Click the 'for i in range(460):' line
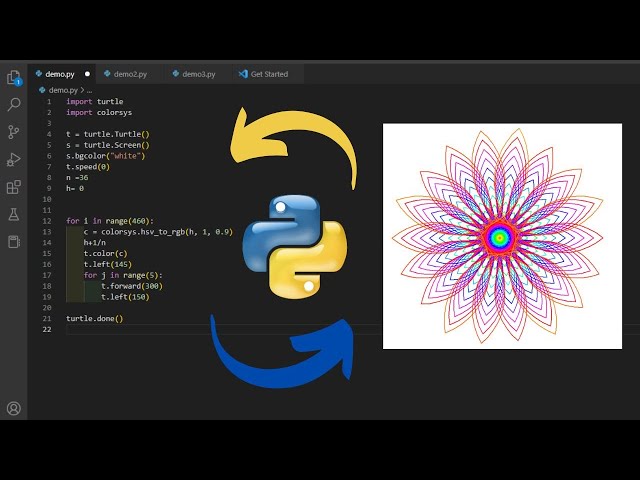 (110, 221)
